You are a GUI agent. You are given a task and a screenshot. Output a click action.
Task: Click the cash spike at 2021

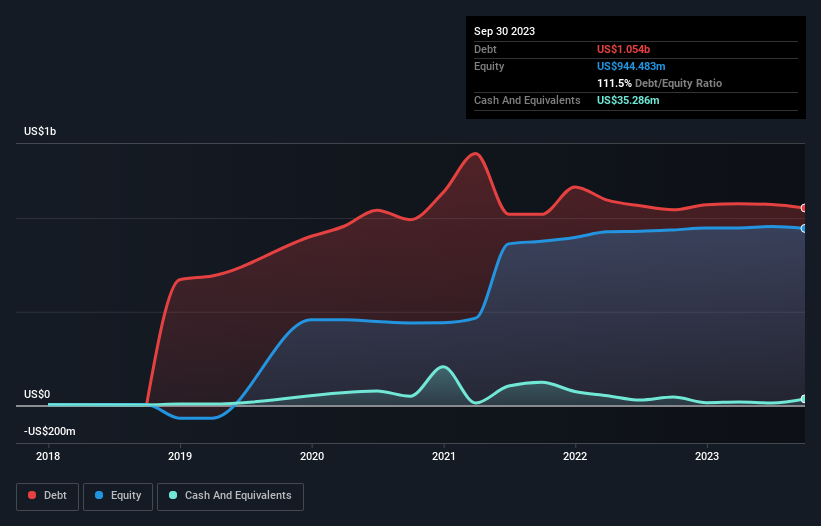[443, 366]
